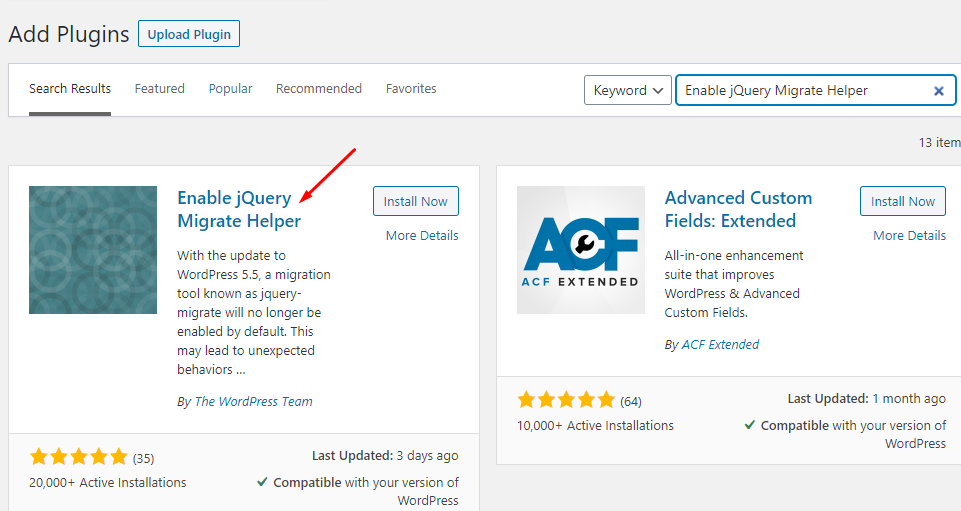The image size is (961, 511).
Task: Click The WordPress Team author link
Action: [253, 401]
